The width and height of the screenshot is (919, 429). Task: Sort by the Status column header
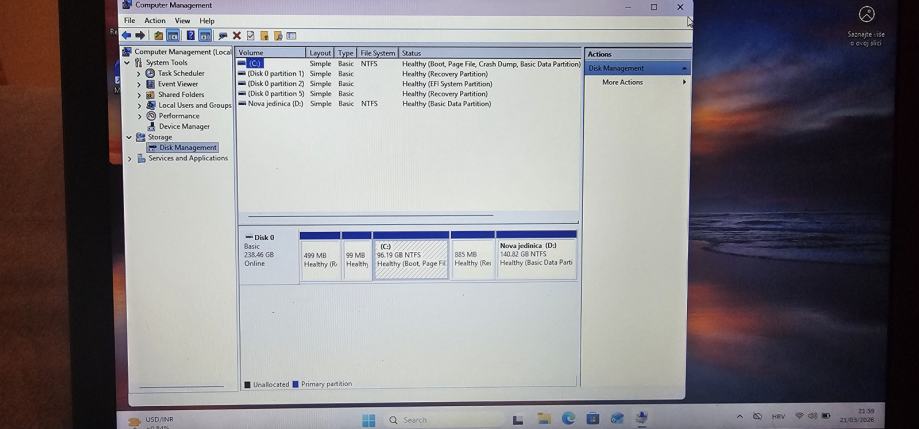click(x=490, y=53)
